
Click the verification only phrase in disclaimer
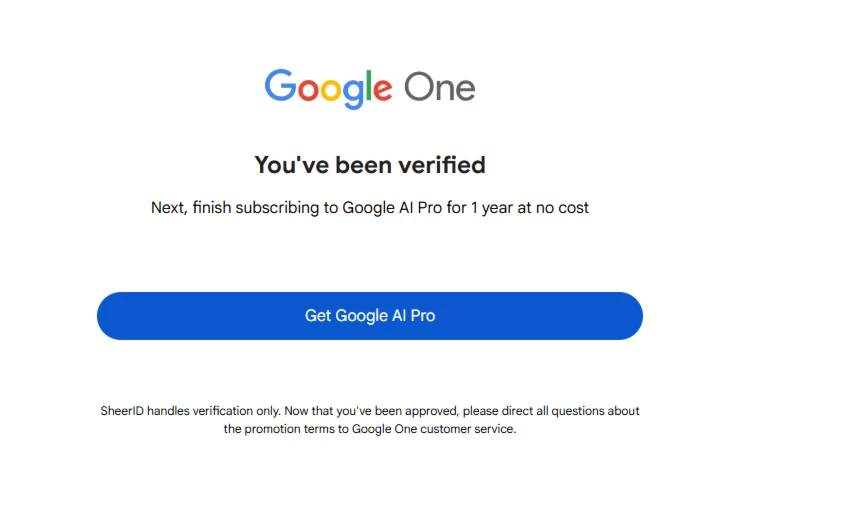237,411
